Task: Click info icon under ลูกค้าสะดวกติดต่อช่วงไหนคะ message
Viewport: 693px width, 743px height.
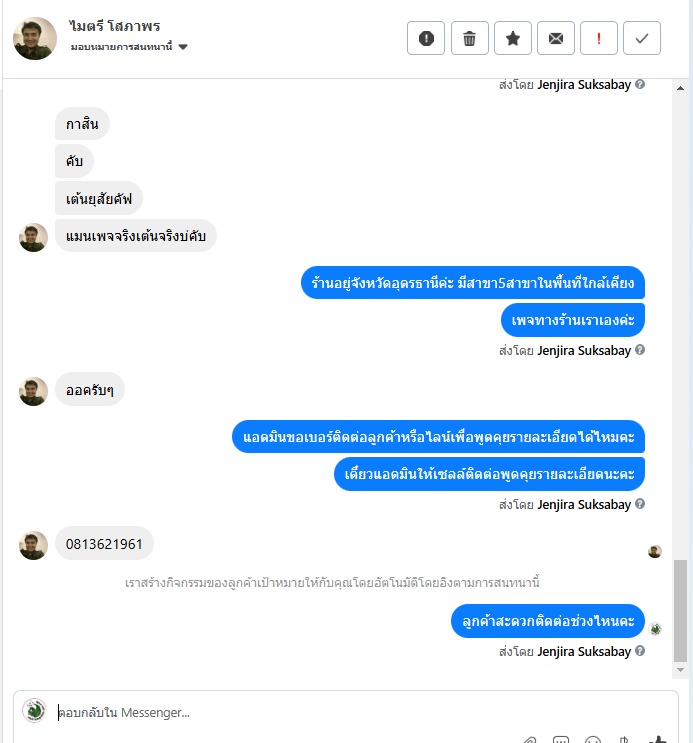Action: [x=640, y=651]
